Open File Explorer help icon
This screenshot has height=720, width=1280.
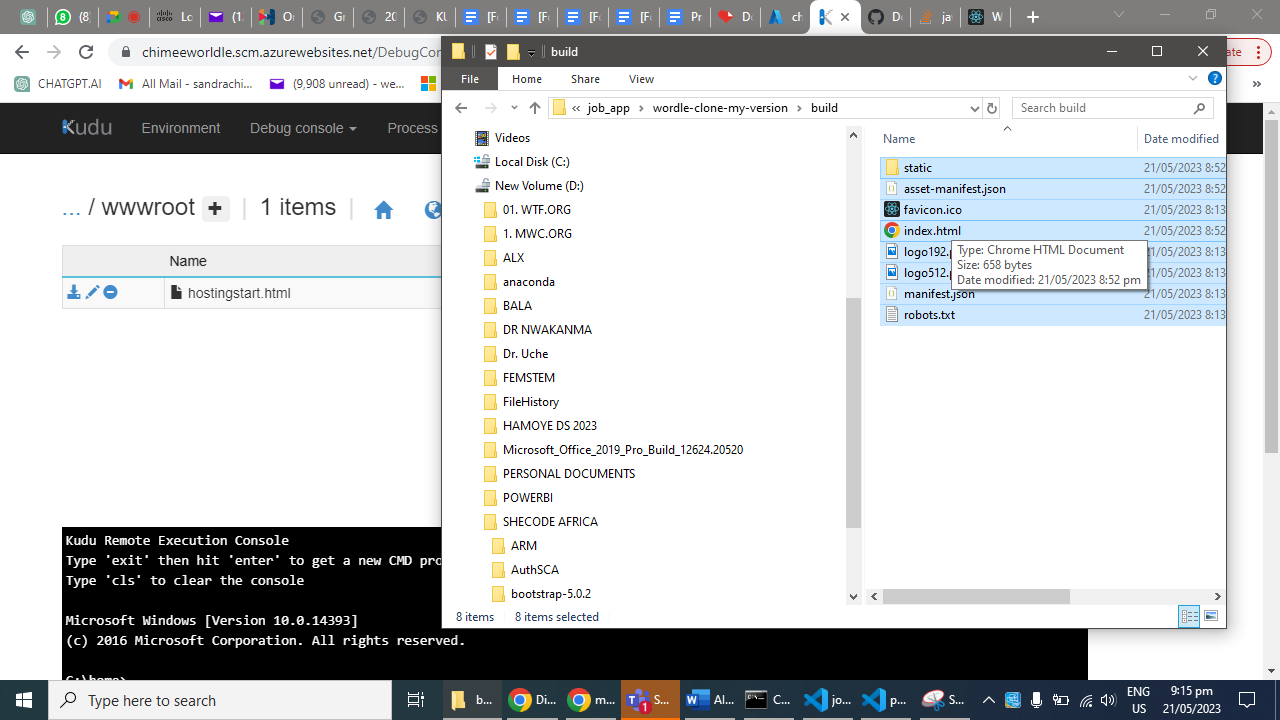point(1214,79)
